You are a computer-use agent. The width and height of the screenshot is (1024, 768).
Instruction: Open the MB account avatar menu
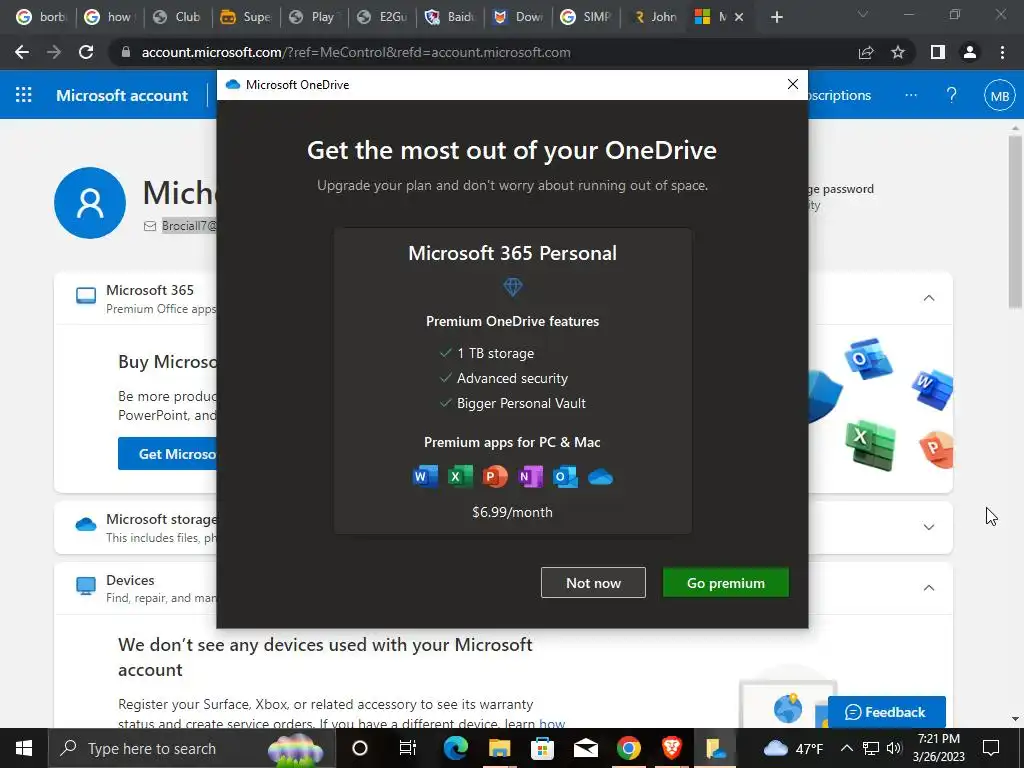click(x=1000, y=95)
